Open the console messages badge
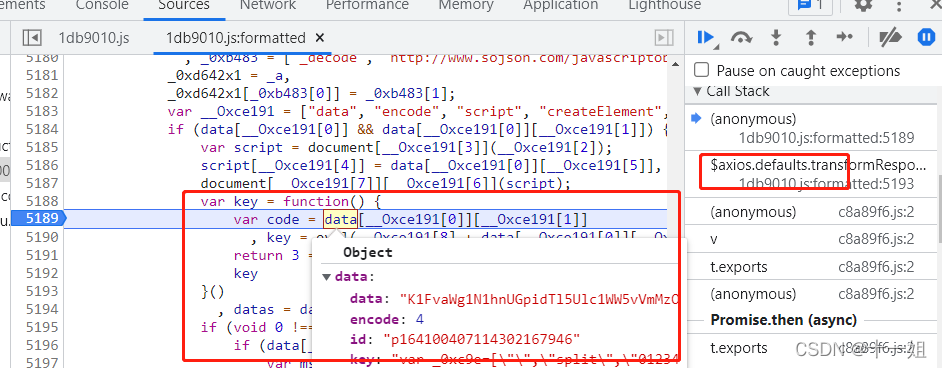This screenshot has height=368, width=942. coord(810,5)
